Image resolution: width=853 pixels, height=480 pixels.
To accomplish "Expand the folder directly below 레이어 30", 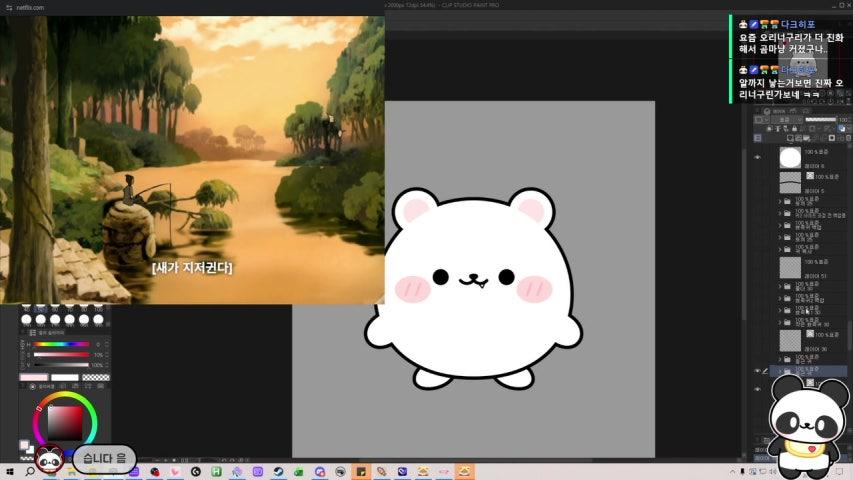I will pyautogui.click(x=780, y=359).
